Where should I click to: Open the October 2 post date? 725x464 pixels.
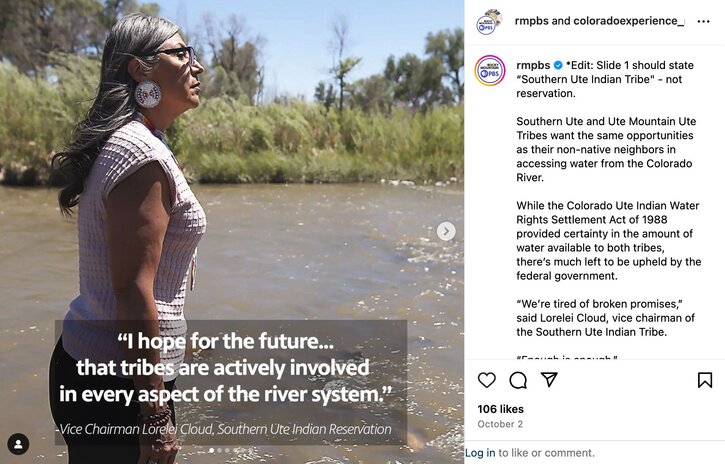tap(500, 424)
